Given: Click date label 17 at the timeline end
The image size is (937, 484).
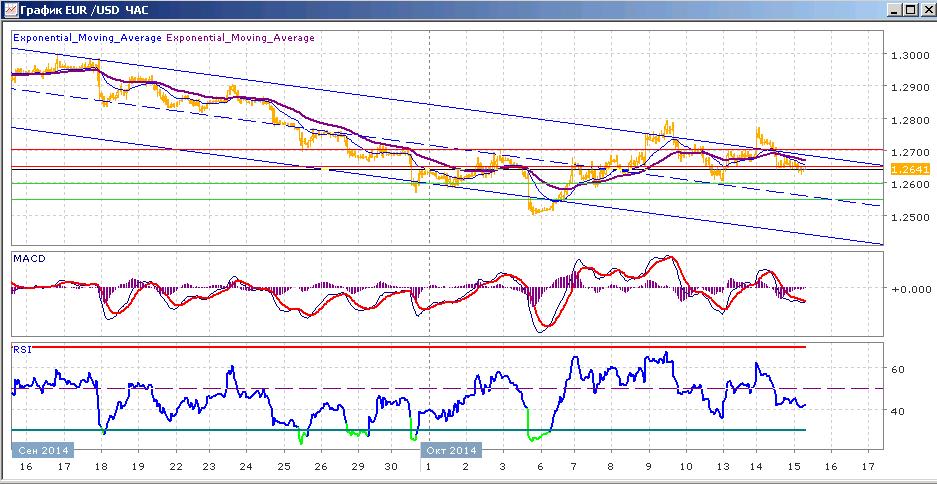Looking at the screenshot, I should coord(869,466).
